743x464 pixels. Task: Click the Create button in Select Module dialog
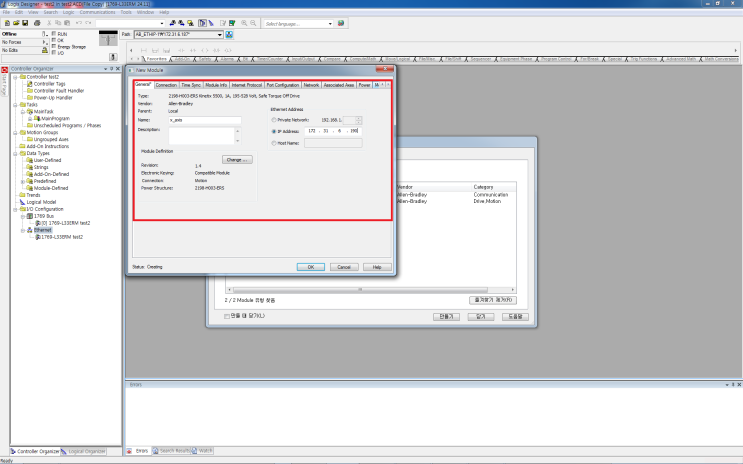tap(446, 317)
